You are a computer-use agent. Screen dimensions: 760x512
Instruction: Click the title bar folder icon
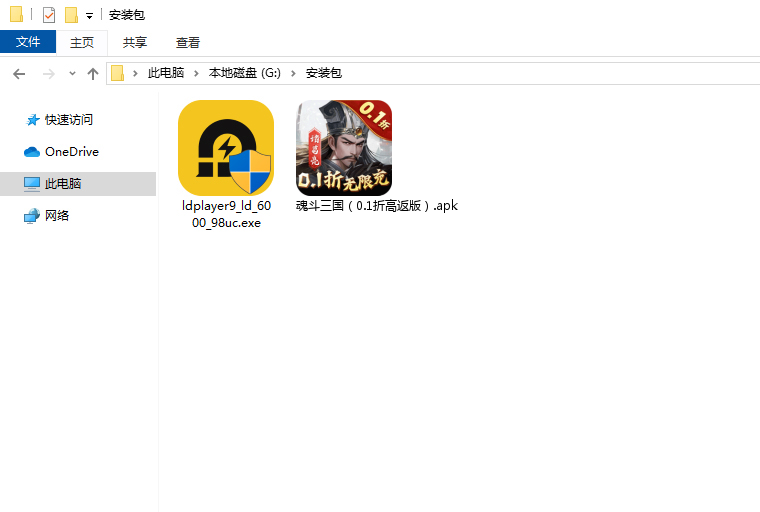click(x=16, y=15)
